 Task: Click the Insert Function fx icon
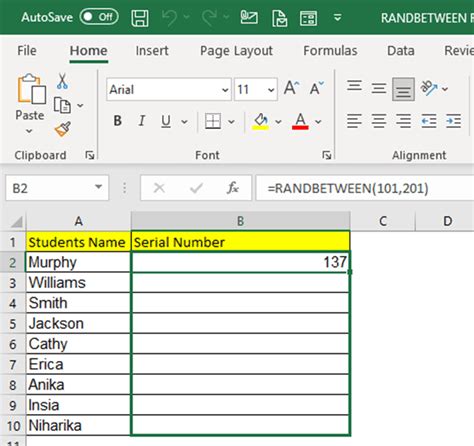(233, 188)
